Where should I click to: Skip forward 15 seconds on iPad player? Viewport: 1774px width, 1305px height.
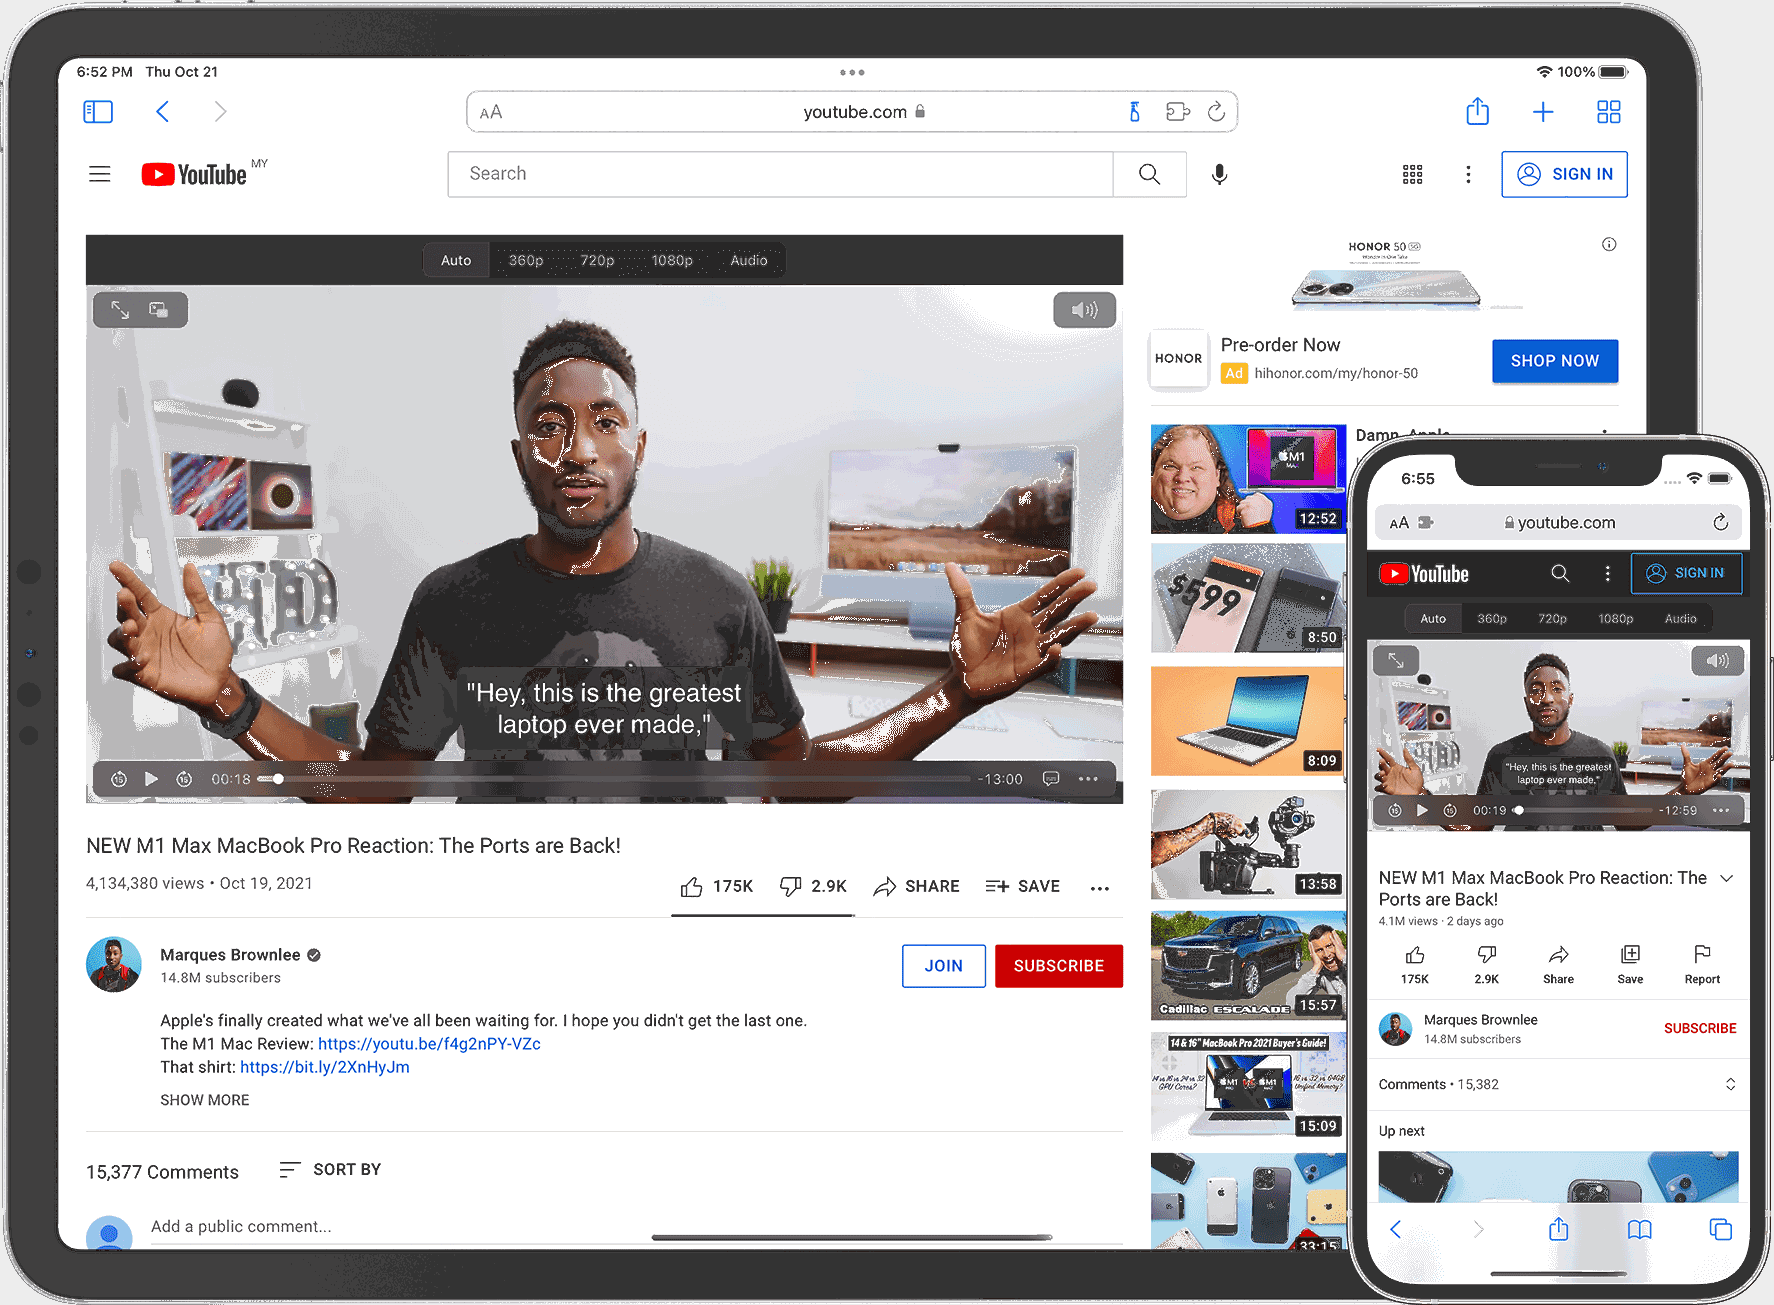(184, 779)
